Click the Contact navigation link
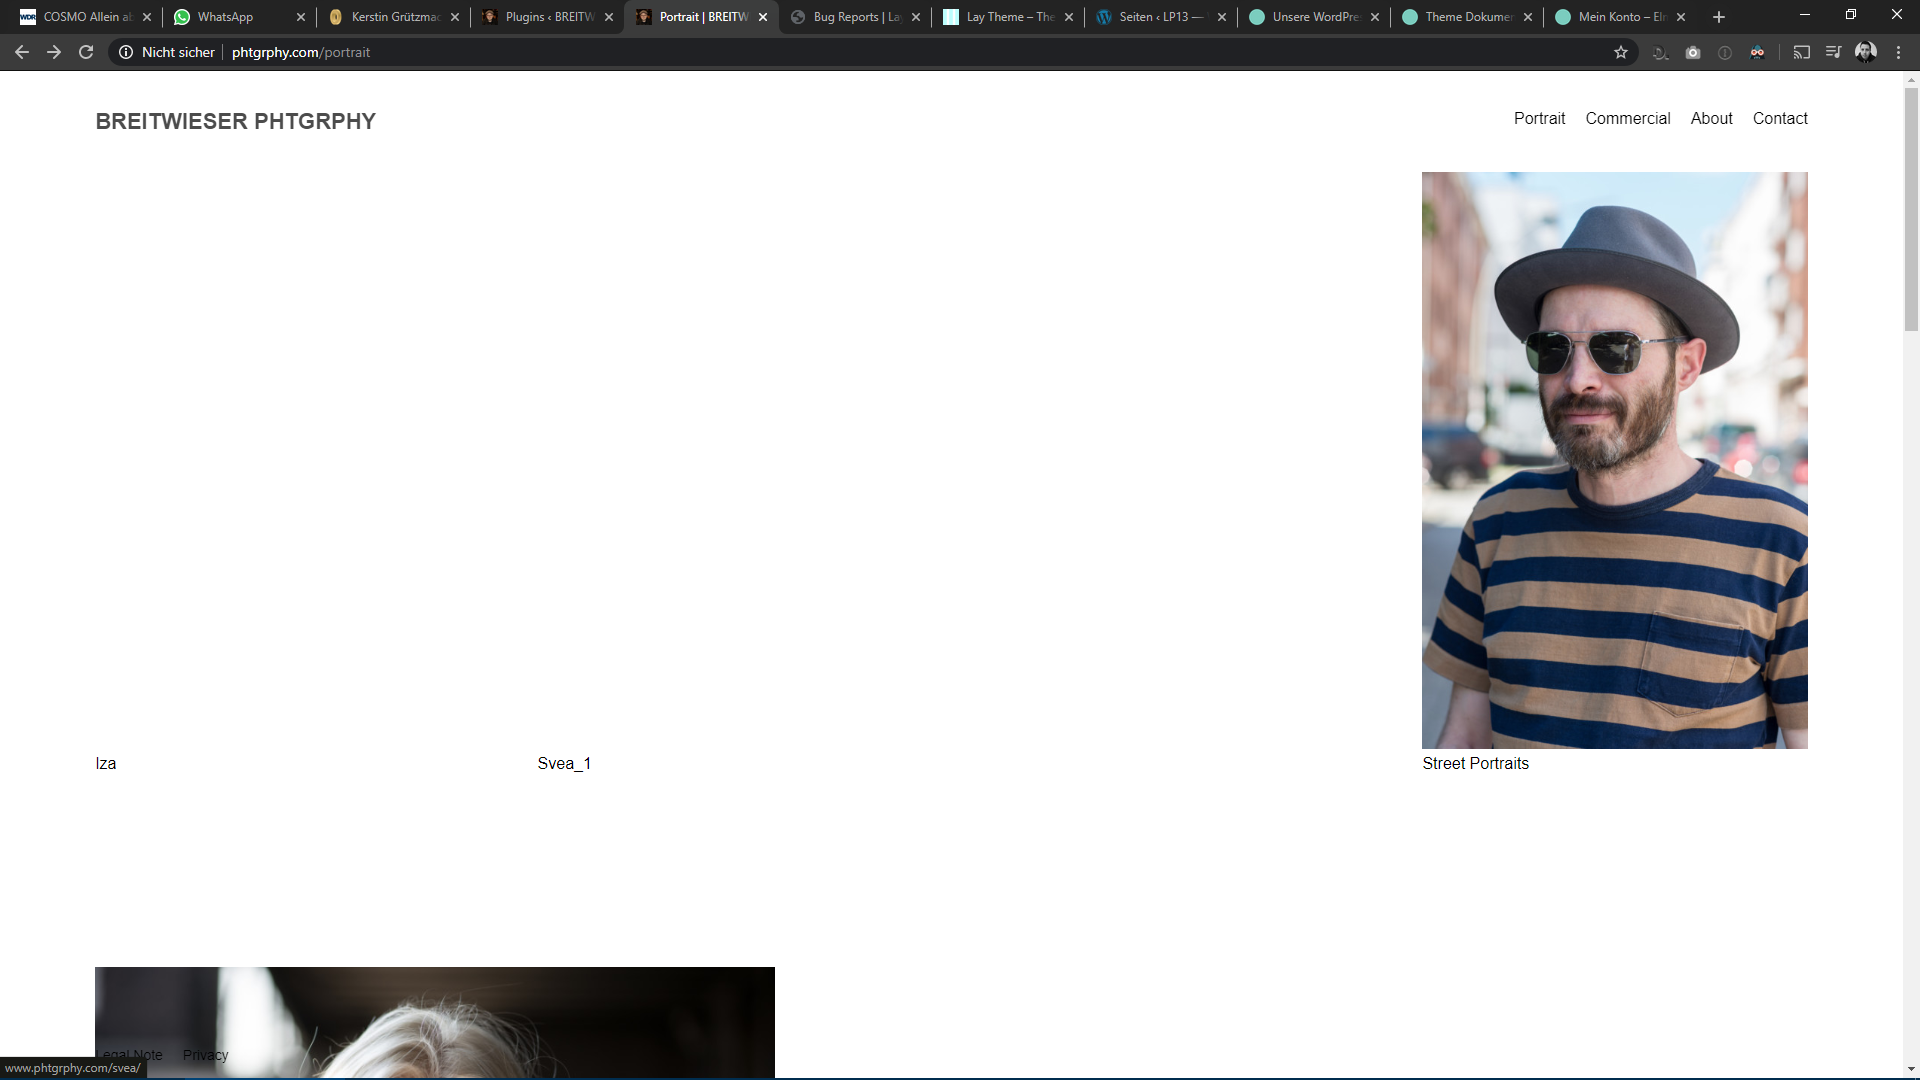 pyautogui.click(x=1780, y=118)
